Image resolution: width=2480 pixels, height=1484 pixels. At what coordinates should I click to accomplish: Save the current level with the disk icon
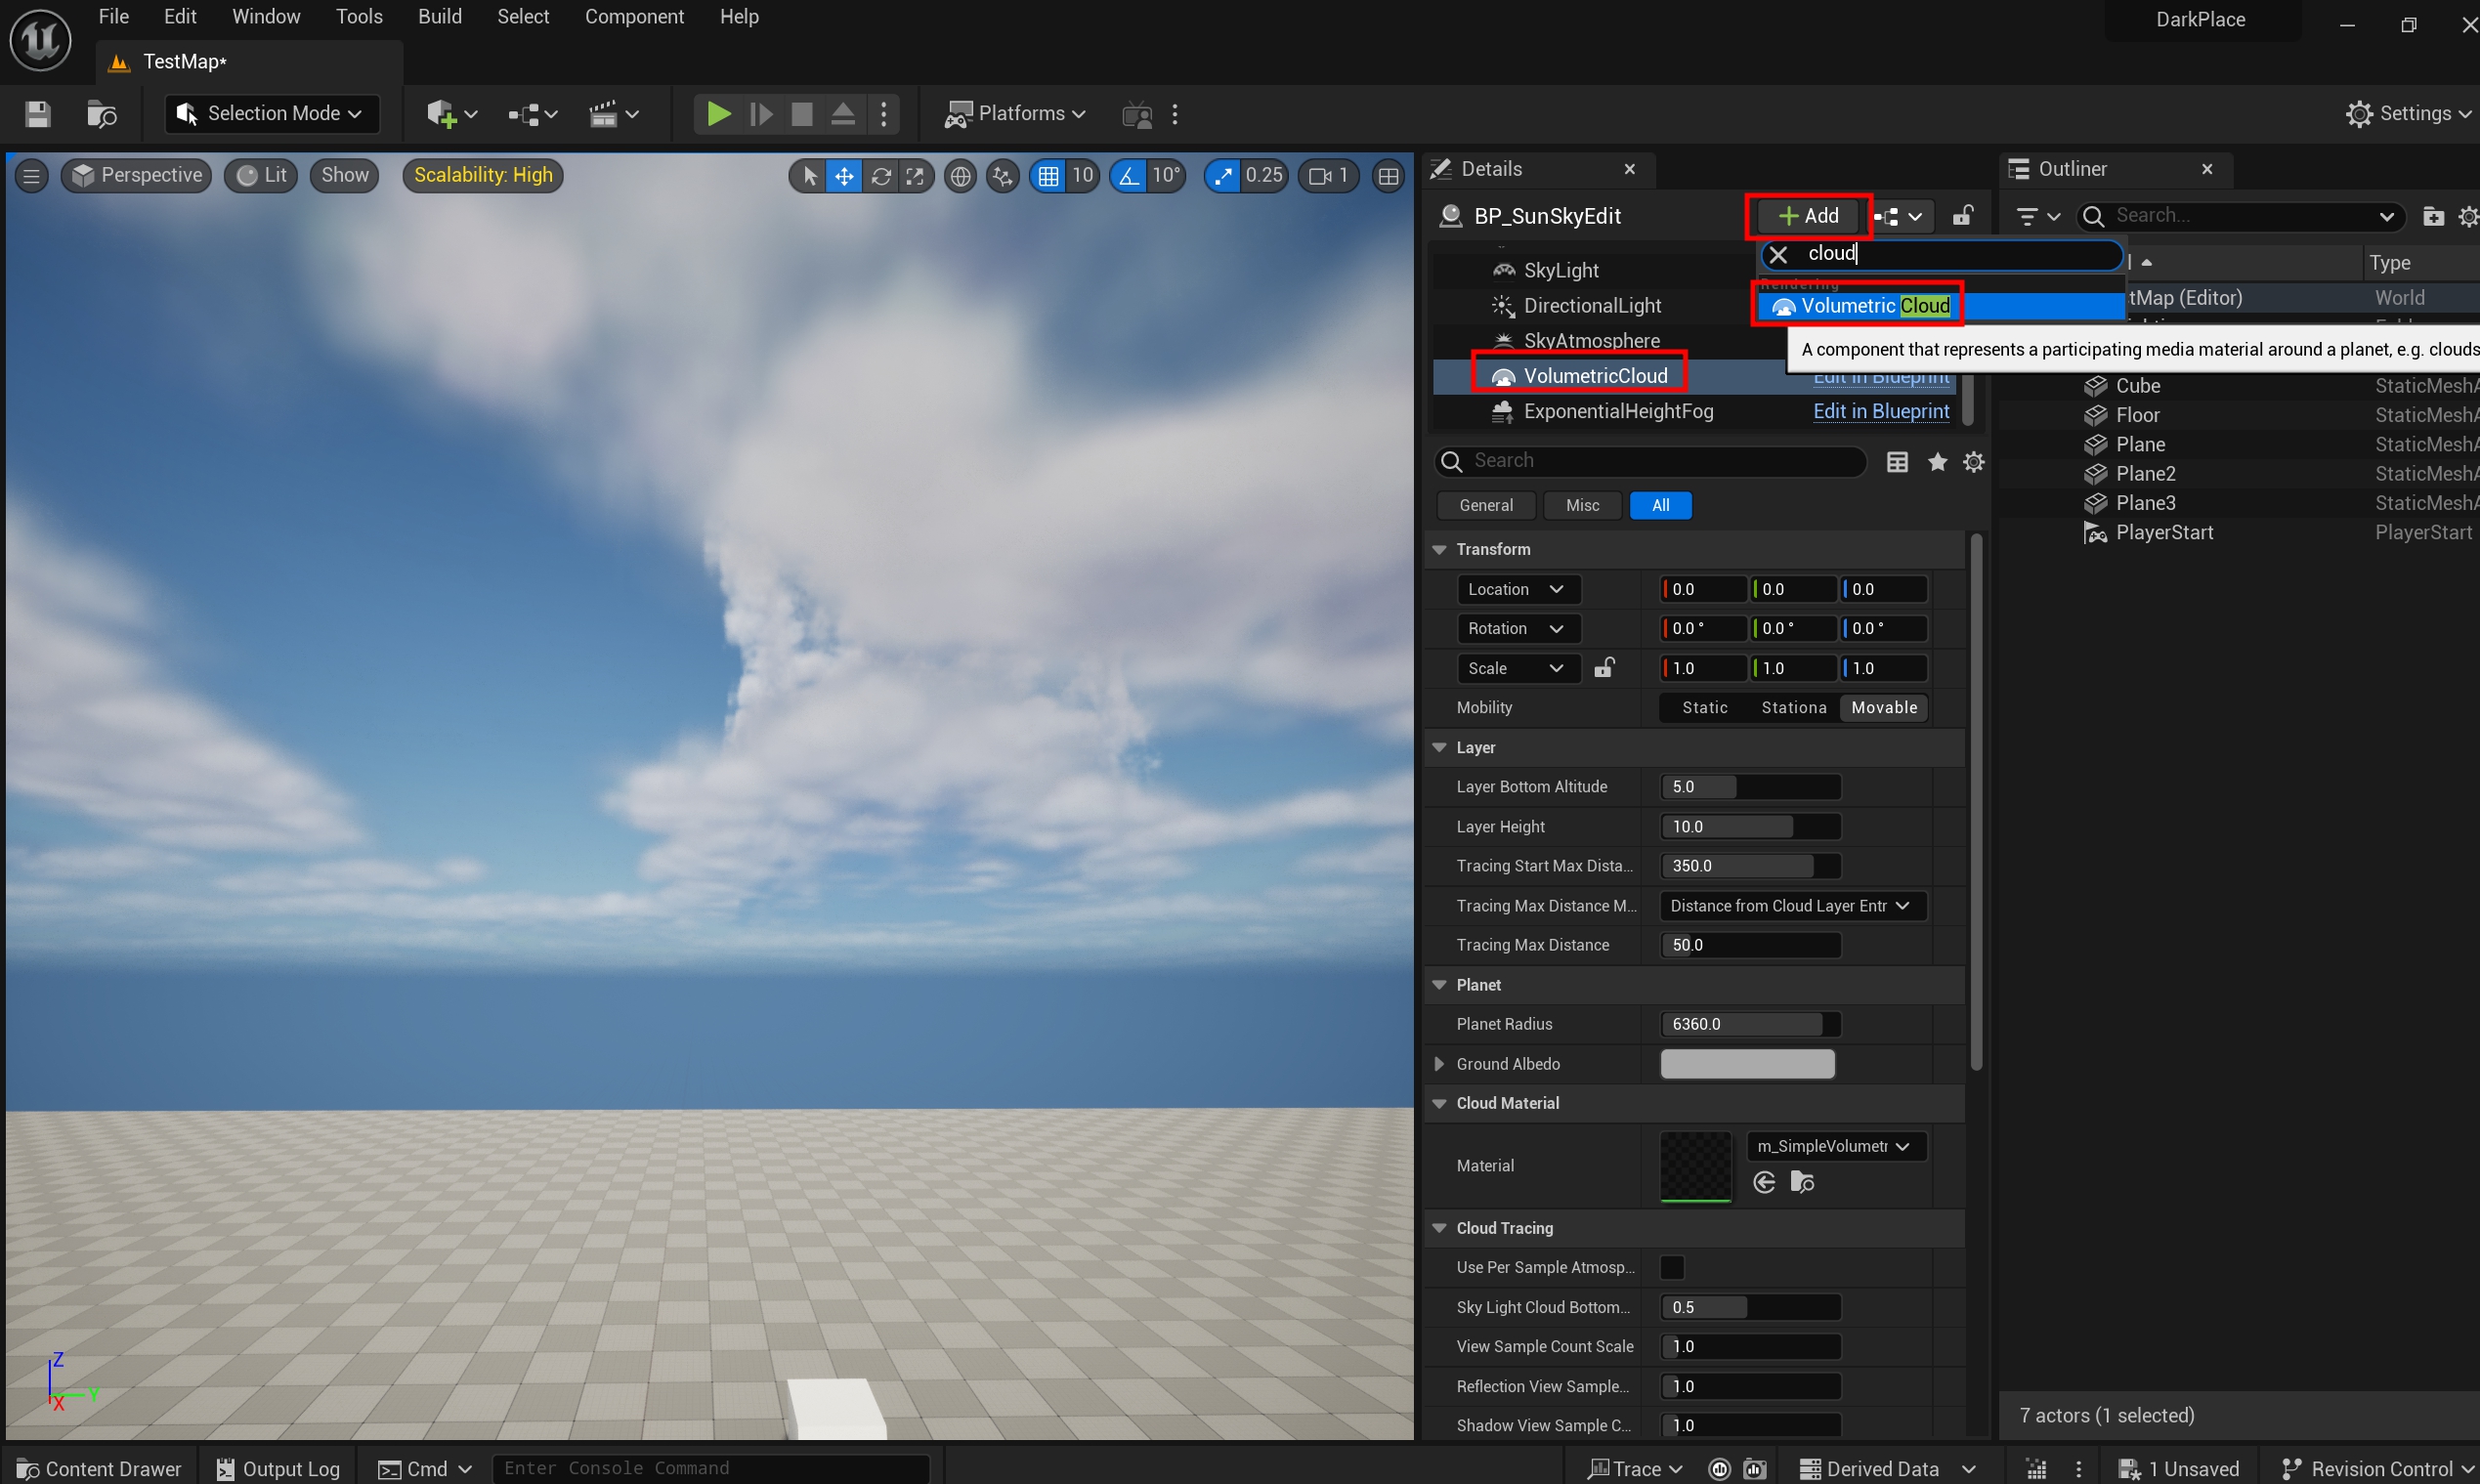click(38, 114)
